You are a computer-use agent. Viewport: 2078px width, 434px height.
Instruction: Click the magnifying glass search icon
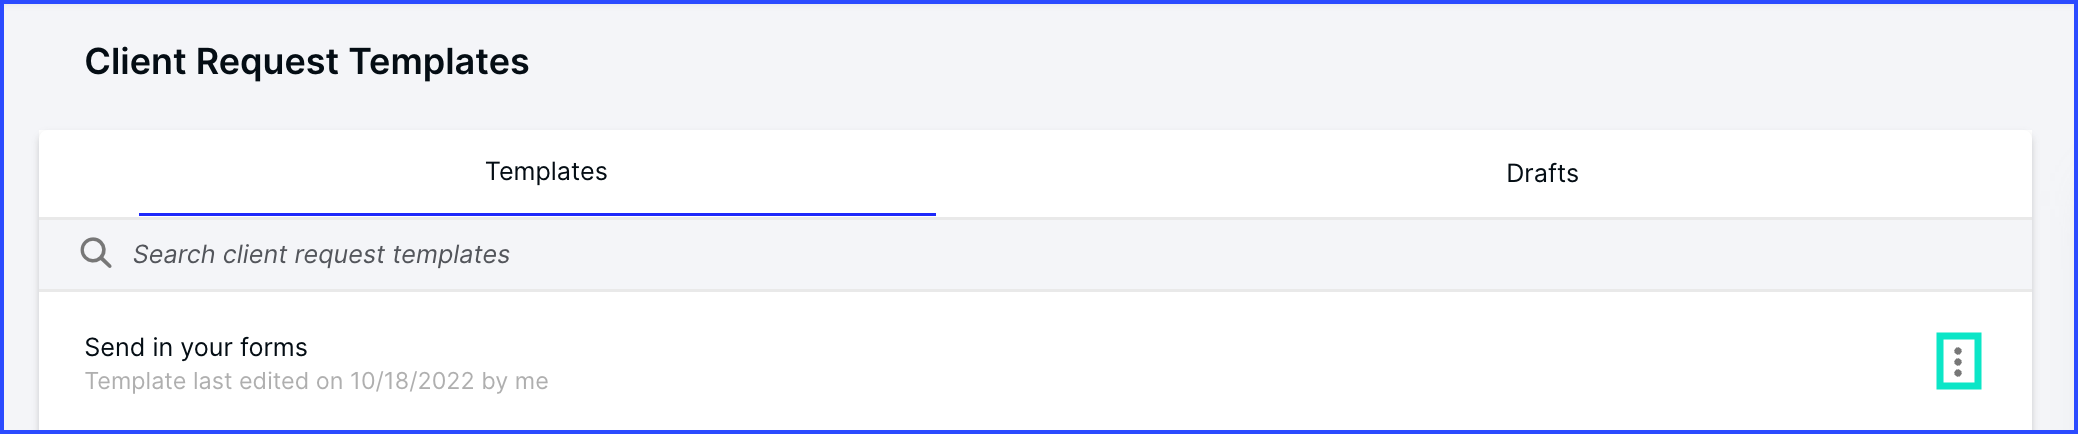[96, 253]
